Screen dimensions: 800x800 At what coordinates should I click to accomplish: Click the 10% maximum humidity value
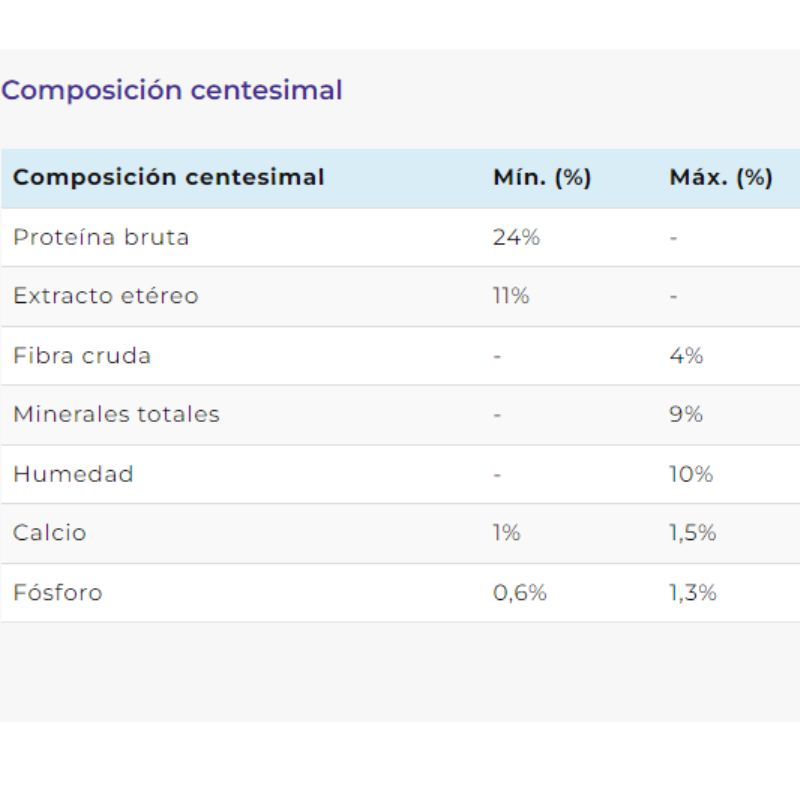(691, 474)
